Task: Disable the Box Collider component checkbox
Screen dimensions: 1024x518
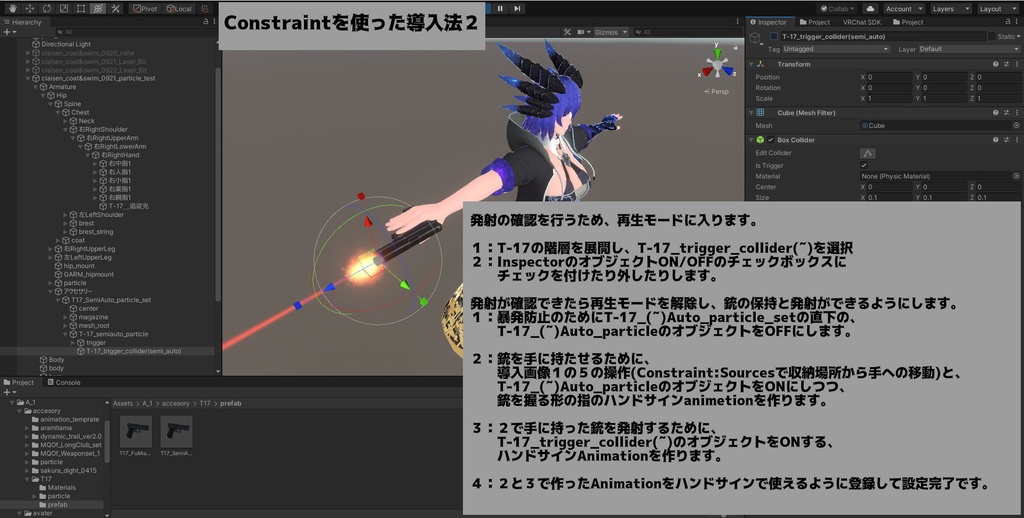Action: tap(771, 140)
